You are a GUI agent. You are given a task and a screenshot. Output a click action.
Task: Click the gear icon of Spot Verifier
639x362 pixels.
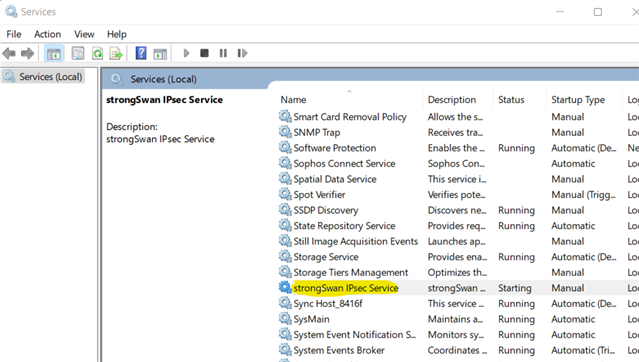[285, 194]
